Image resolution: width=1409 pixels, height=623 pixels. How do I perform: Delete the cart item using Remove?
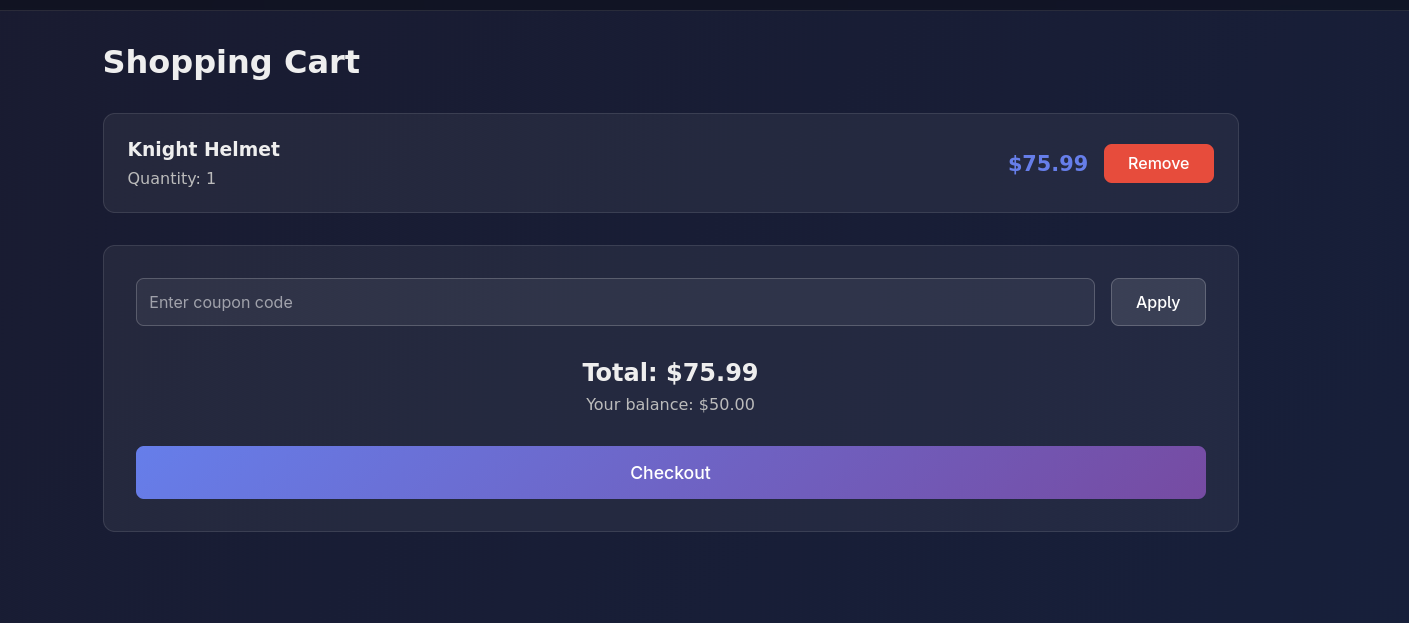[x=1158, y=163]
